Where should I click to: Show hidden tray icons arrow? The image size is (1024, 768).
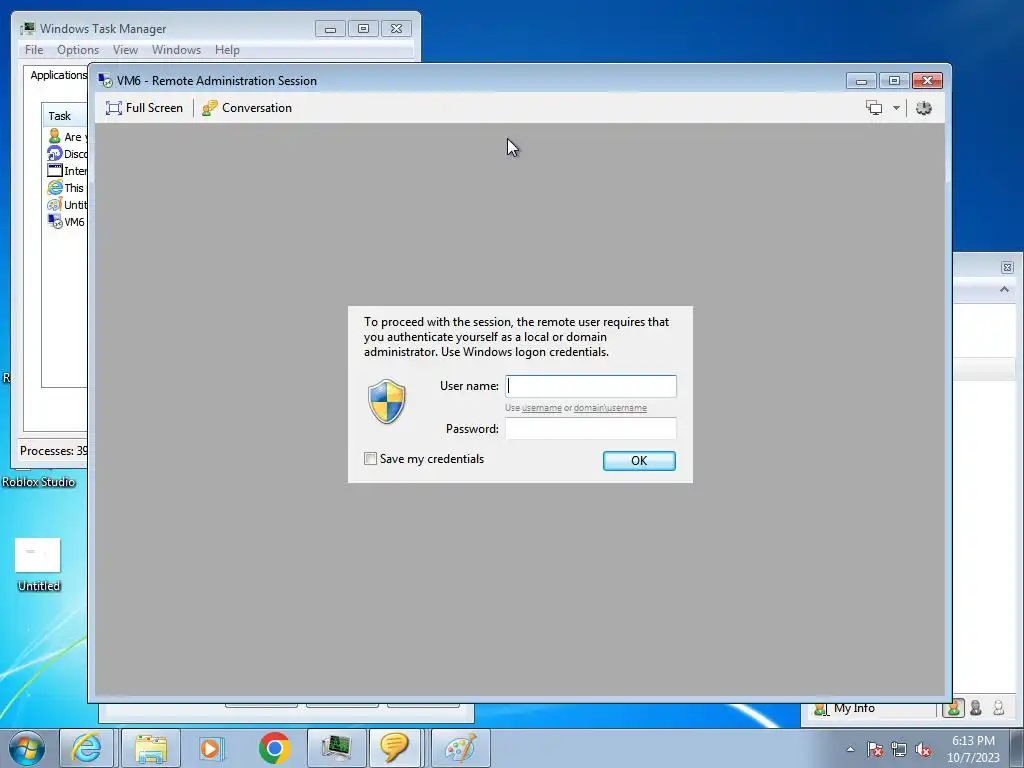click(850, 749)
